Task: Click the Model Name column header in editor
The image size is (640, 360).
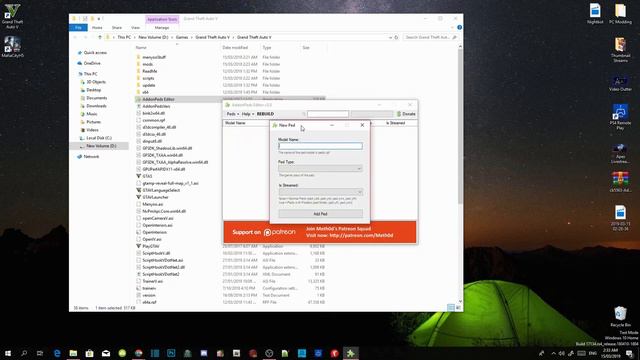Action: (236, 123)
